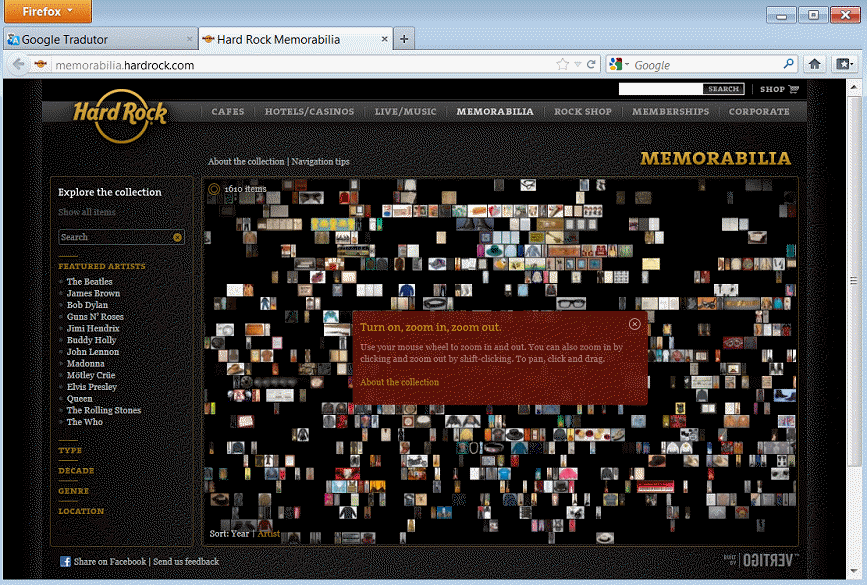
Task: Close the Google Tradutor tab
Action: coord(189,39)
